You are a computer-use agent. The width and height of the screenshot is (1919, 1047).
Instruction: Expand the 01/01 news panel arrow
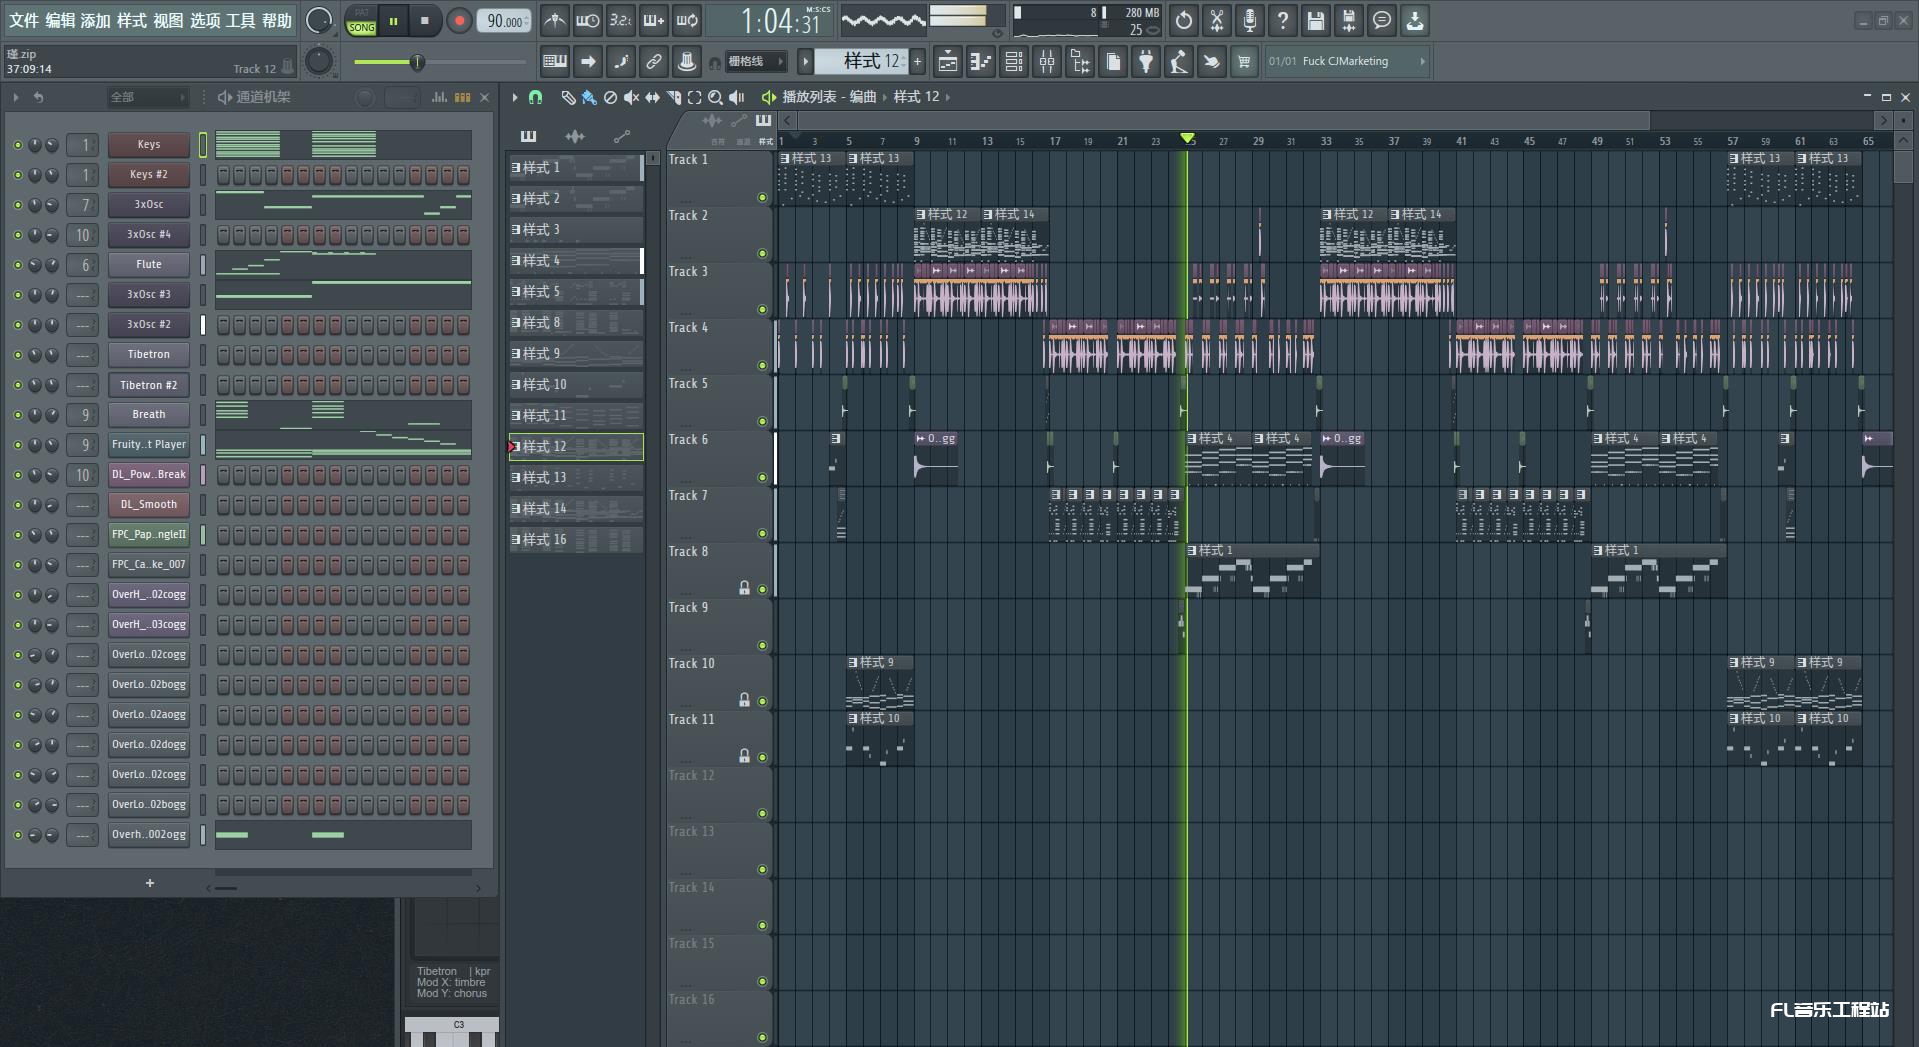tap(1422, 61)
